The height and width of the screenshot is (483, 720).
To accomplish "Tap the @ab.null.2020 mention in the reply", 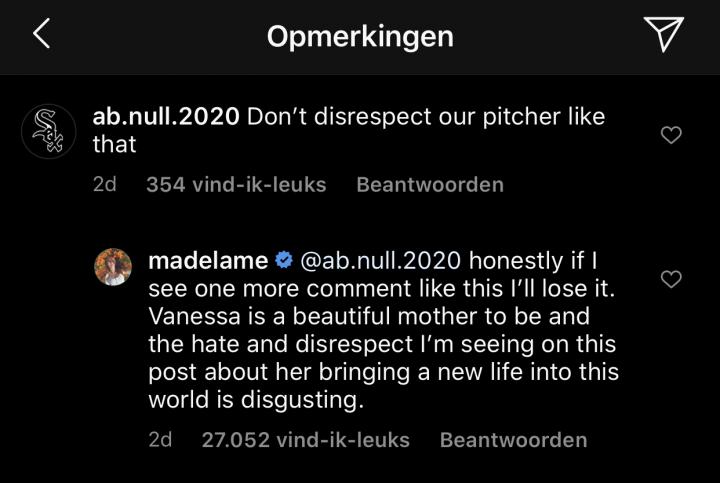I will (380, 261).
